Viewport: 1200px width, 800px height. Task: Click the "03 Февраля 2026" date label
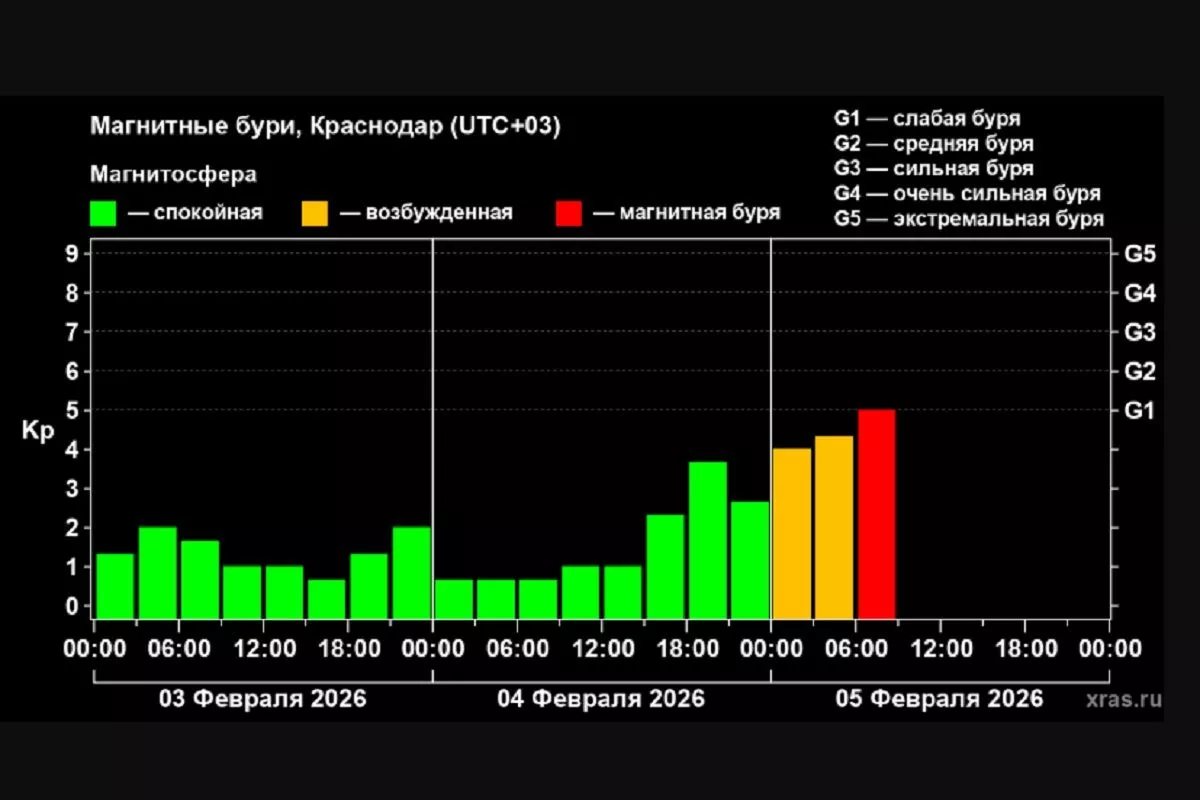[x=263, y=698]
